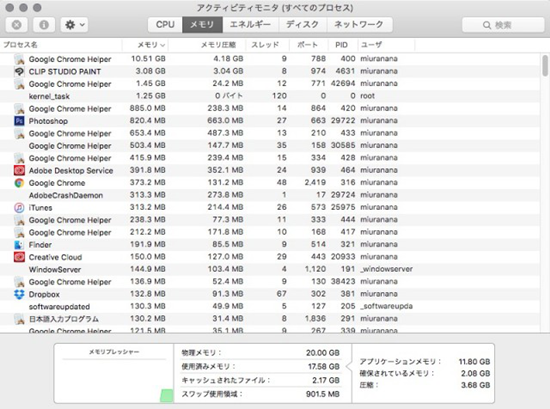Click the PID value 42694

pos(343,83)
